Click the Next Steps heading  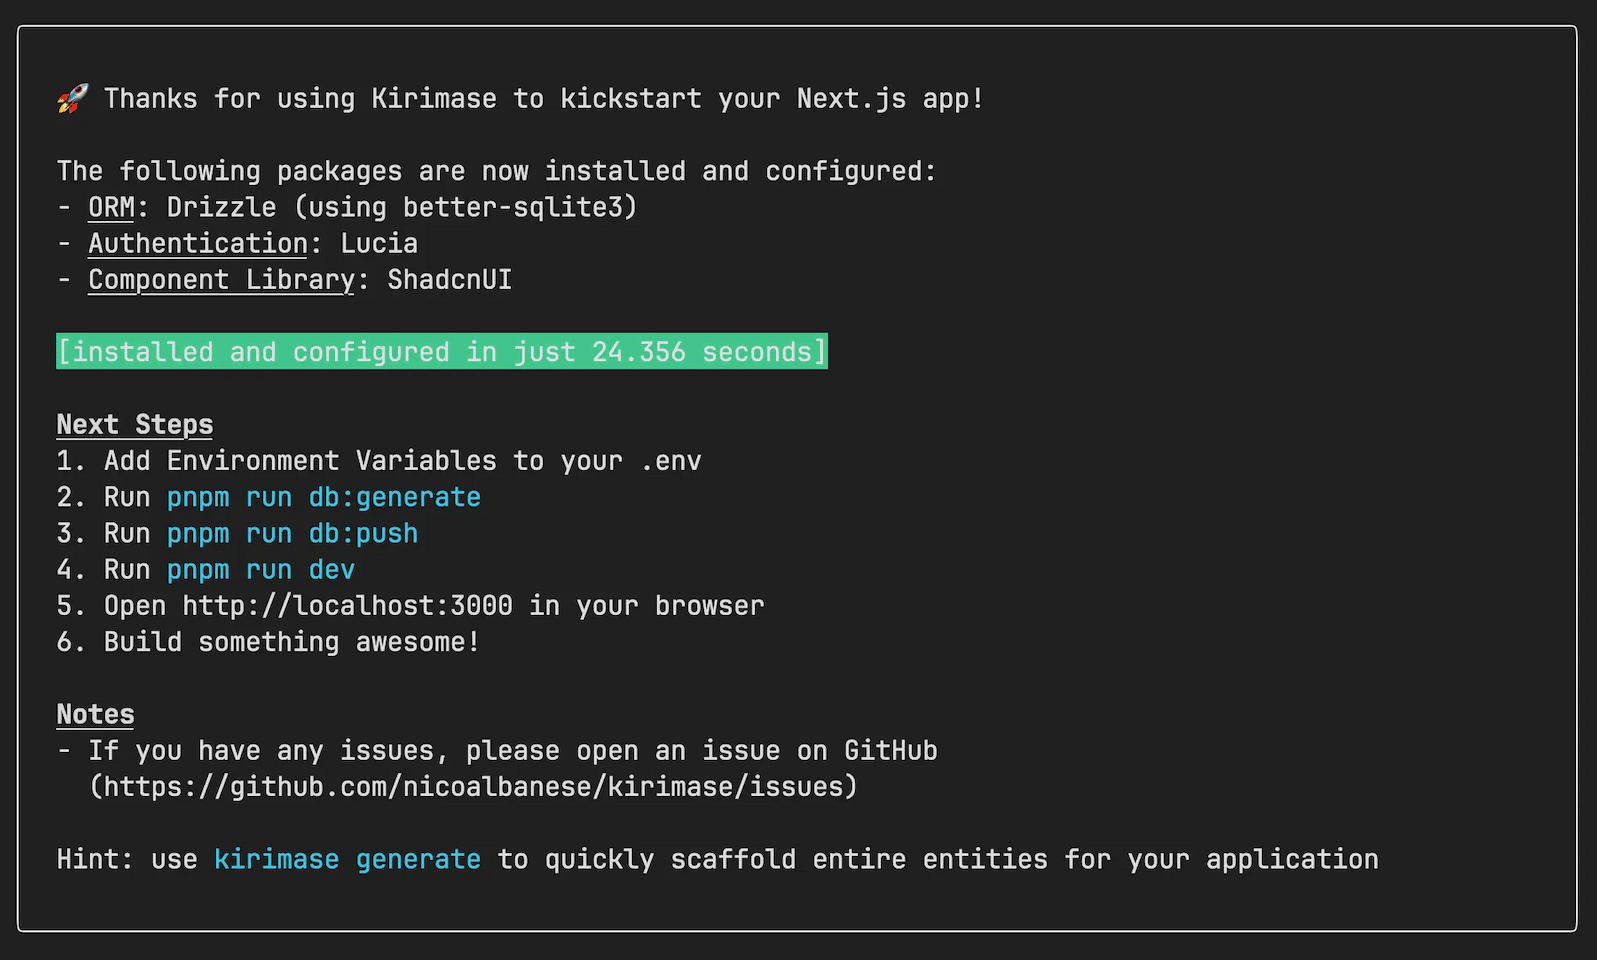click(135, 424)
